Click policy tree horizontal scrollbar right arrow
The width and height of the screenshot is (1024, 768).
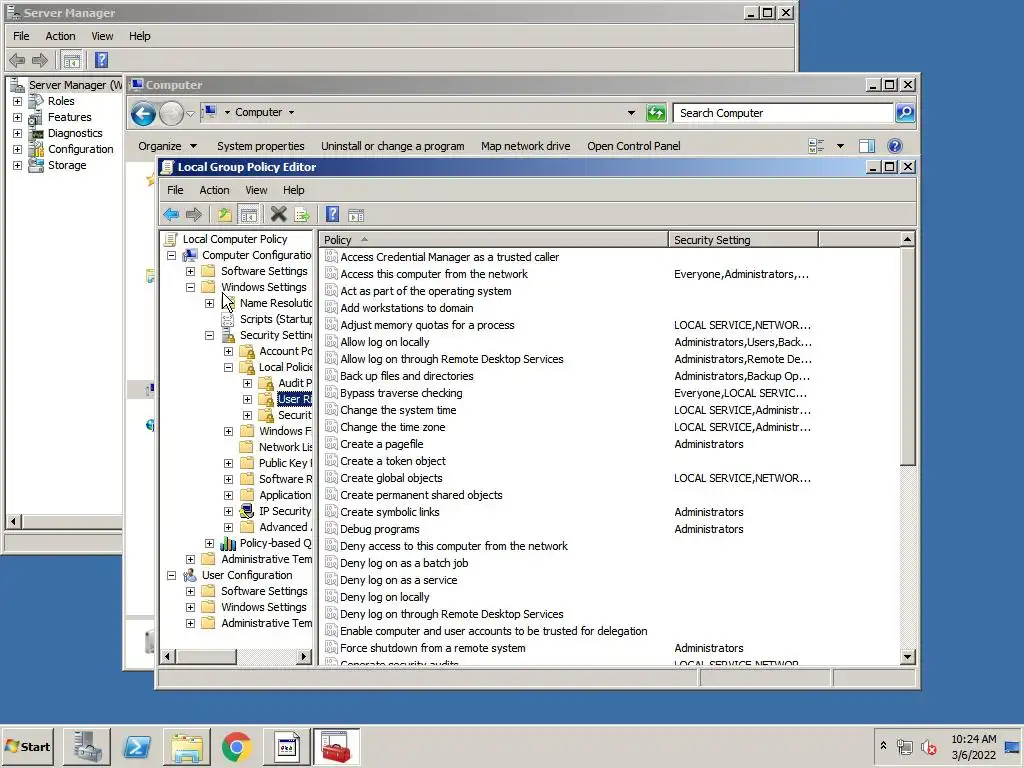coord(304,656)
